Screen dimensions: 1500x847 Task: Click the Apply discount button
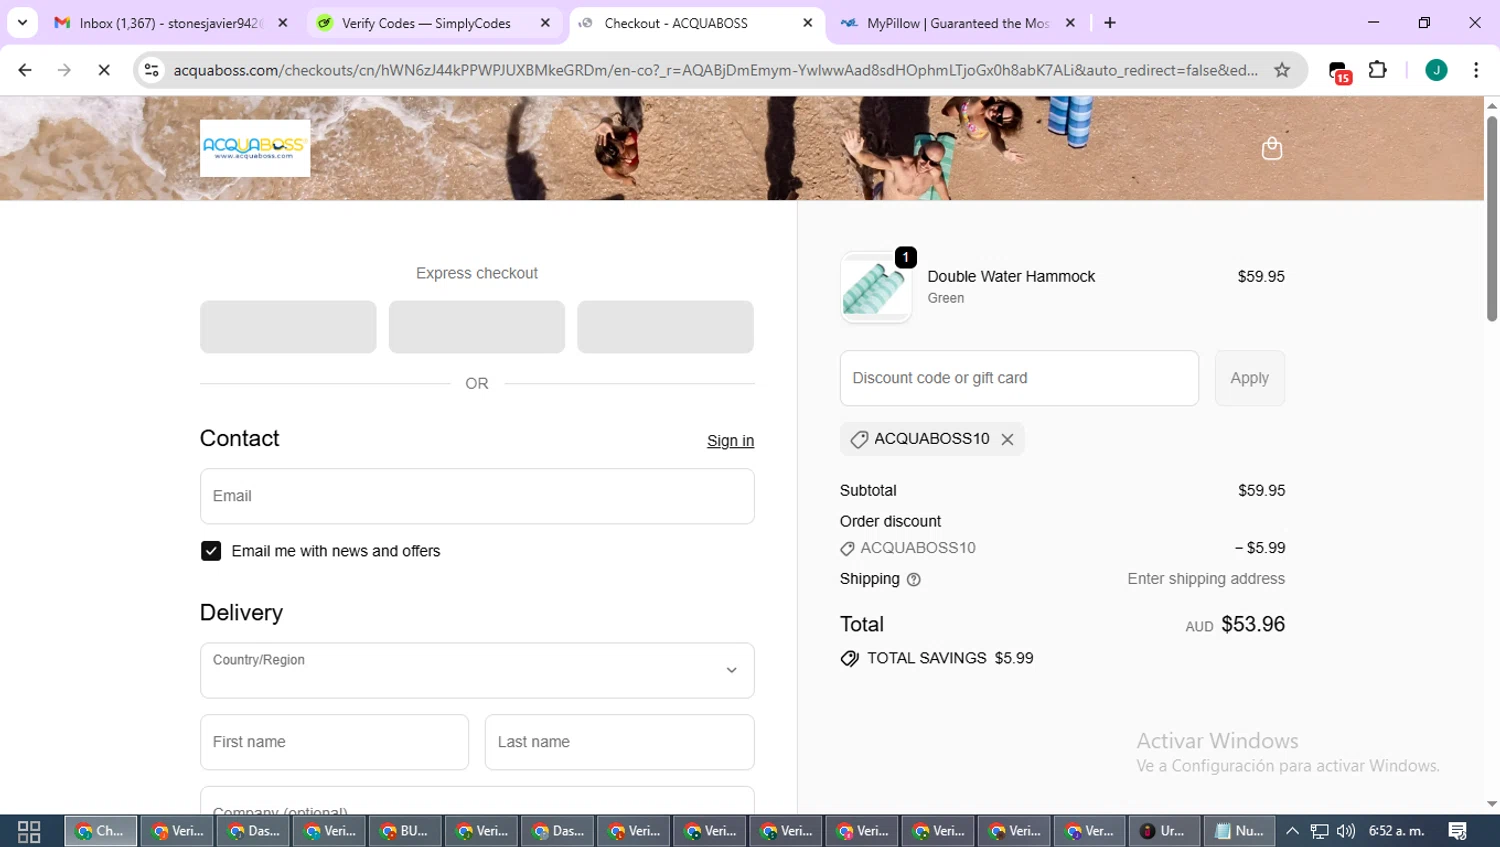(x=1249, y=378)
